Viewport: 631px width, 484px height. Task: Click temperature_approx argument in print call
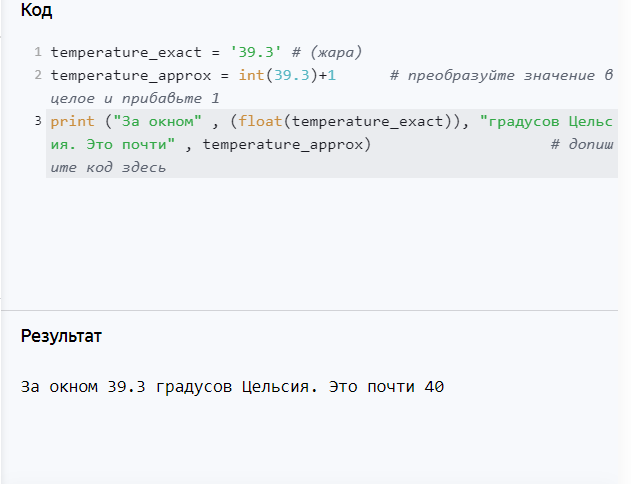282,144
